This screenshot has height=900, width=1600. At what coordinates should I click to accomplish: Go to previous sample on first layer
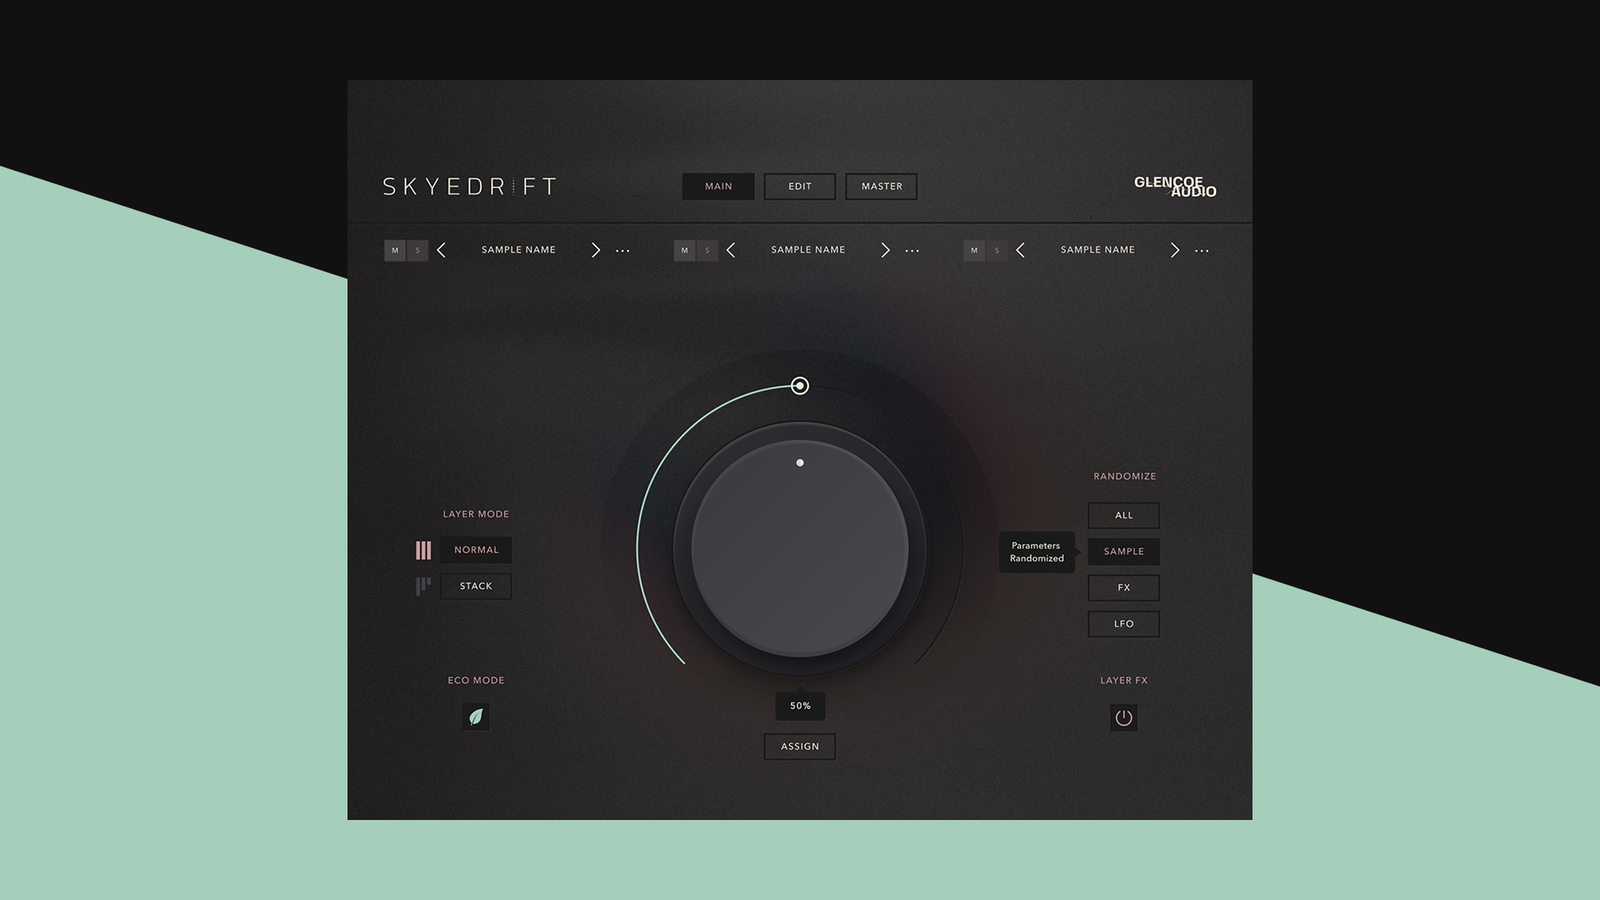point(441,250)
